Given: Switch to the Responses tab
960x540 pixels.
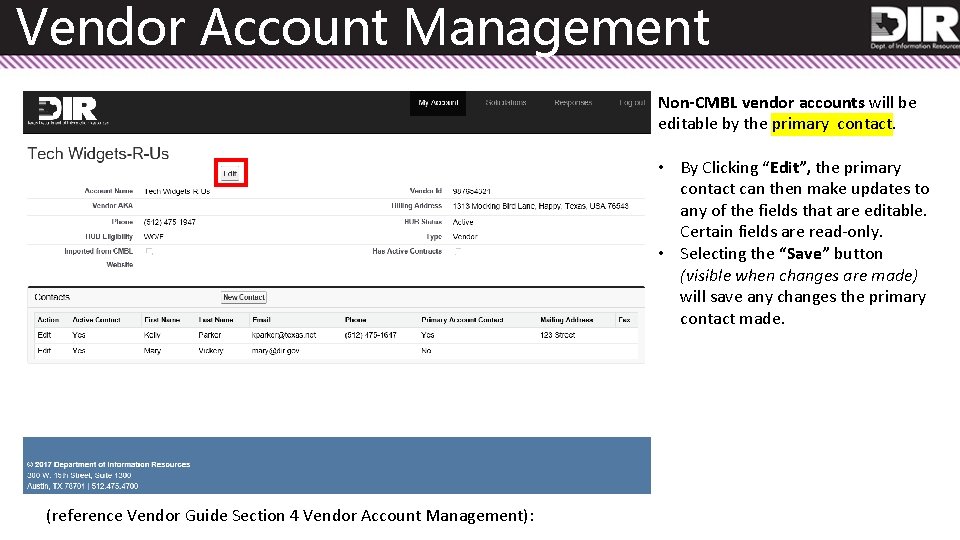Looking at the screenshot, I should point(573,103).
